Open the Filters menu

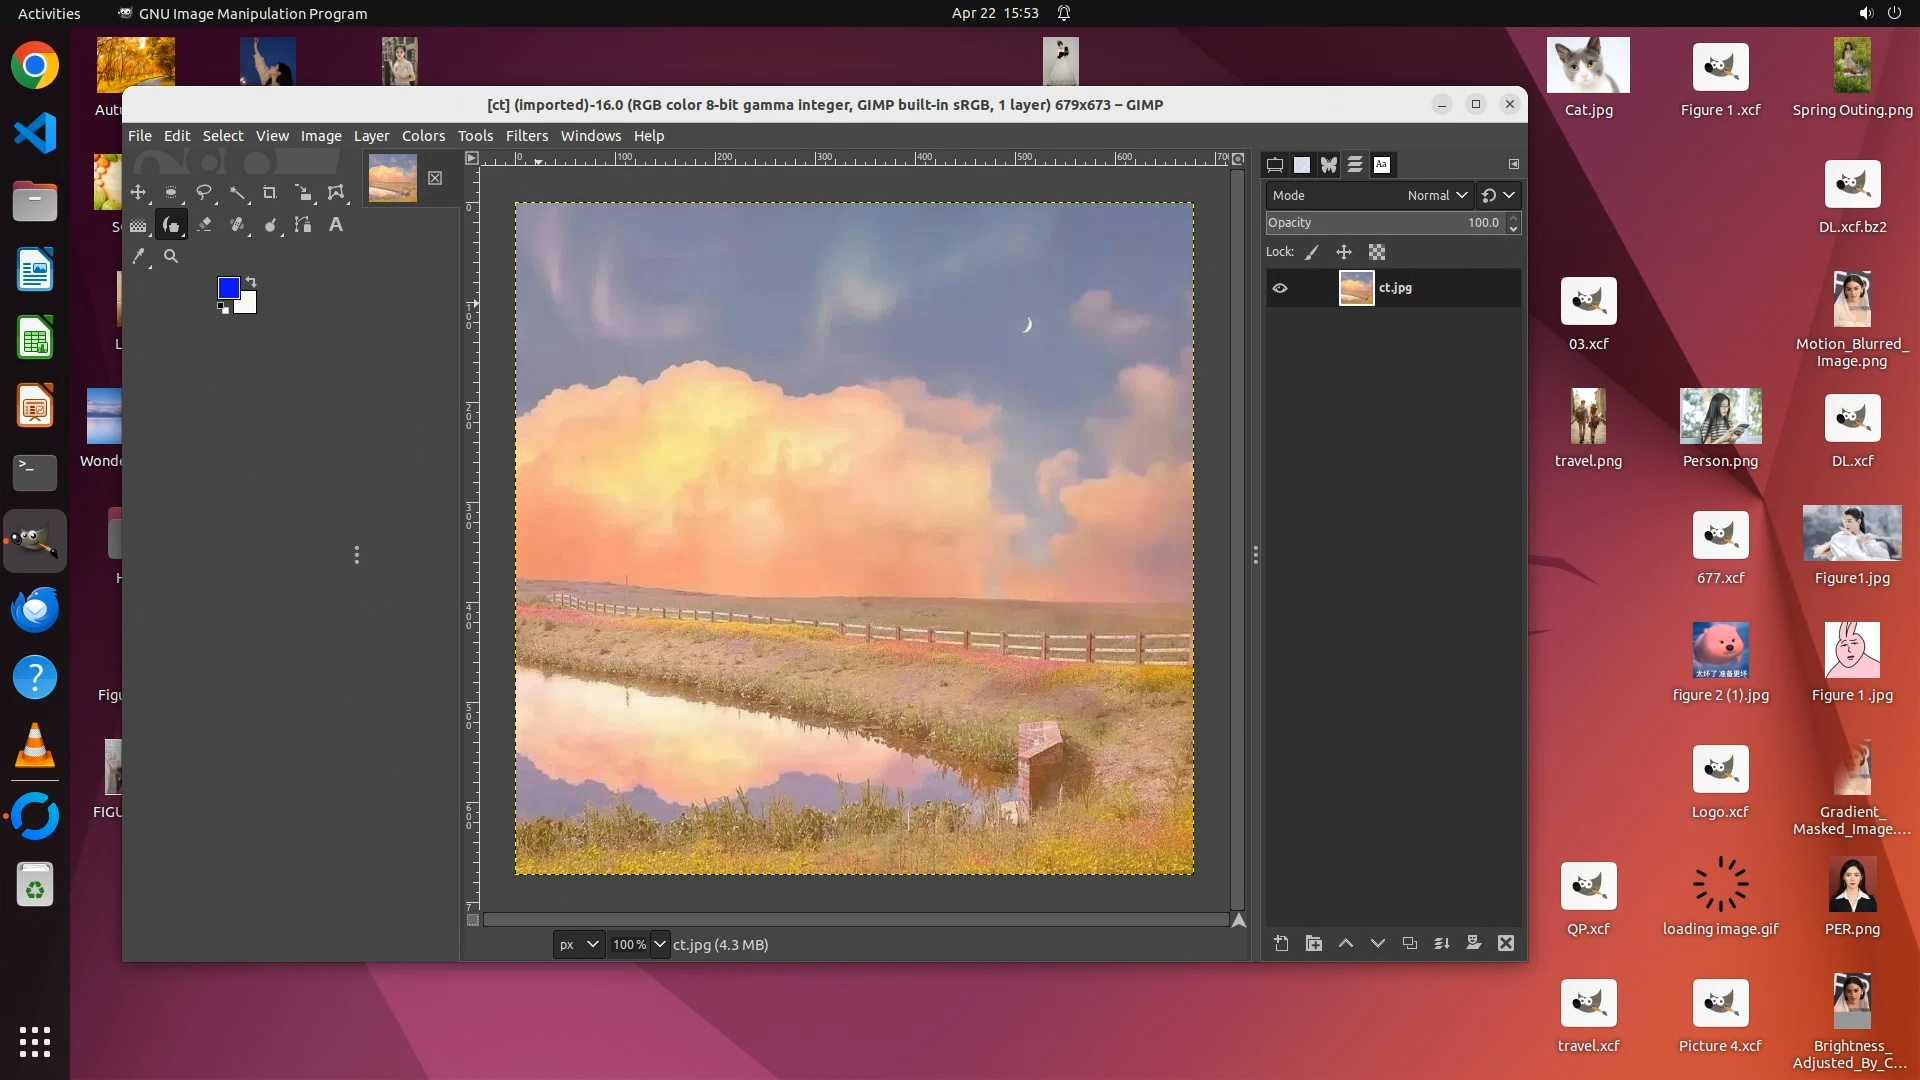526,136
